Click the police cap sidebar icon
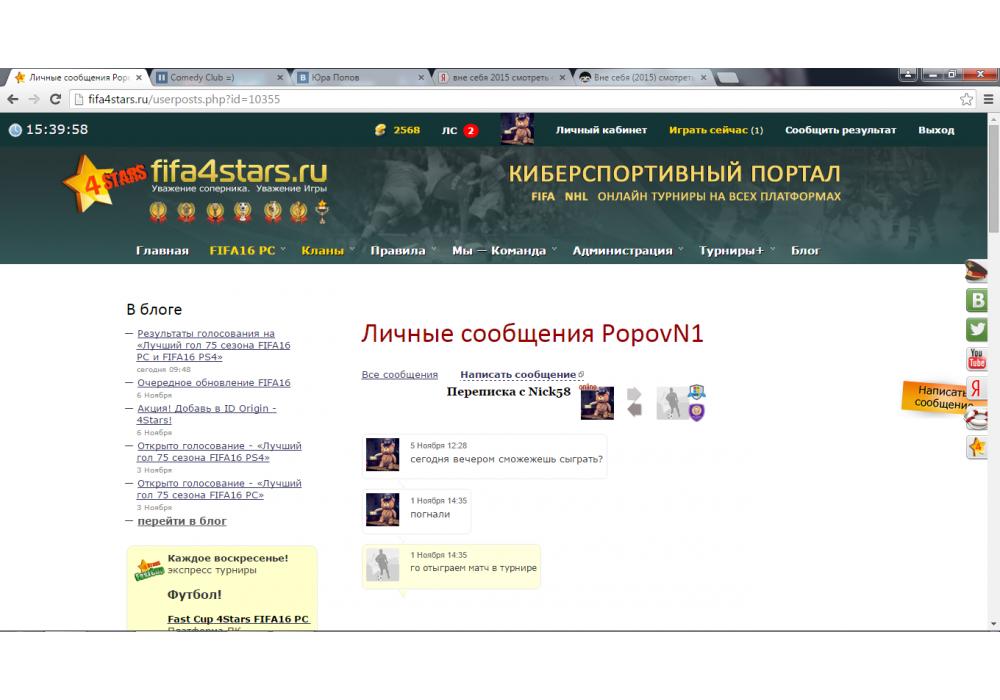The width and height of the screenshot is (1000, 700). [977, 271]
